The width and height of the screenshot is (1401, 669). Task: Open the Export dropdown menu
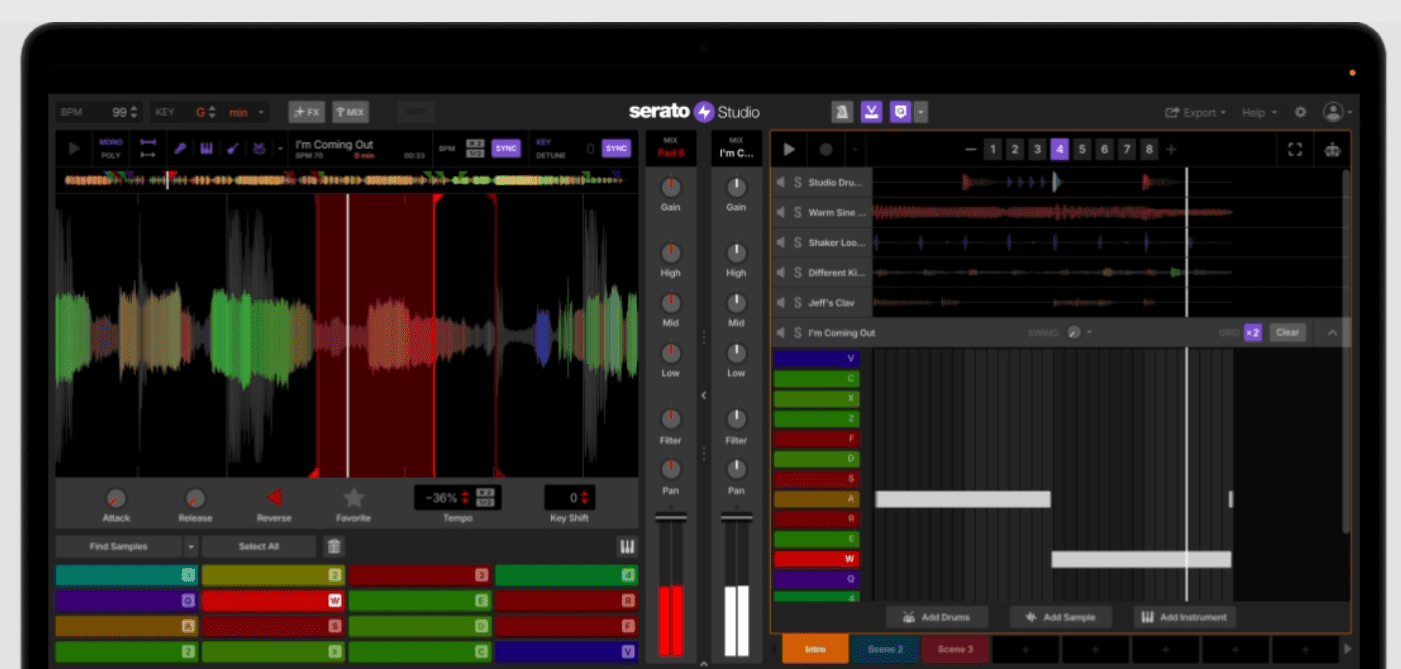pyautogui.click(x=1196, y=113)
